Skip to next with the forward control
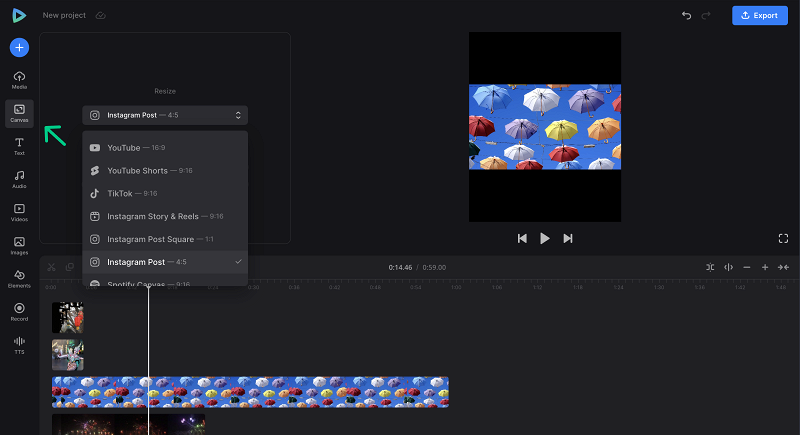 pyautogui.click(x=567, y=239)
